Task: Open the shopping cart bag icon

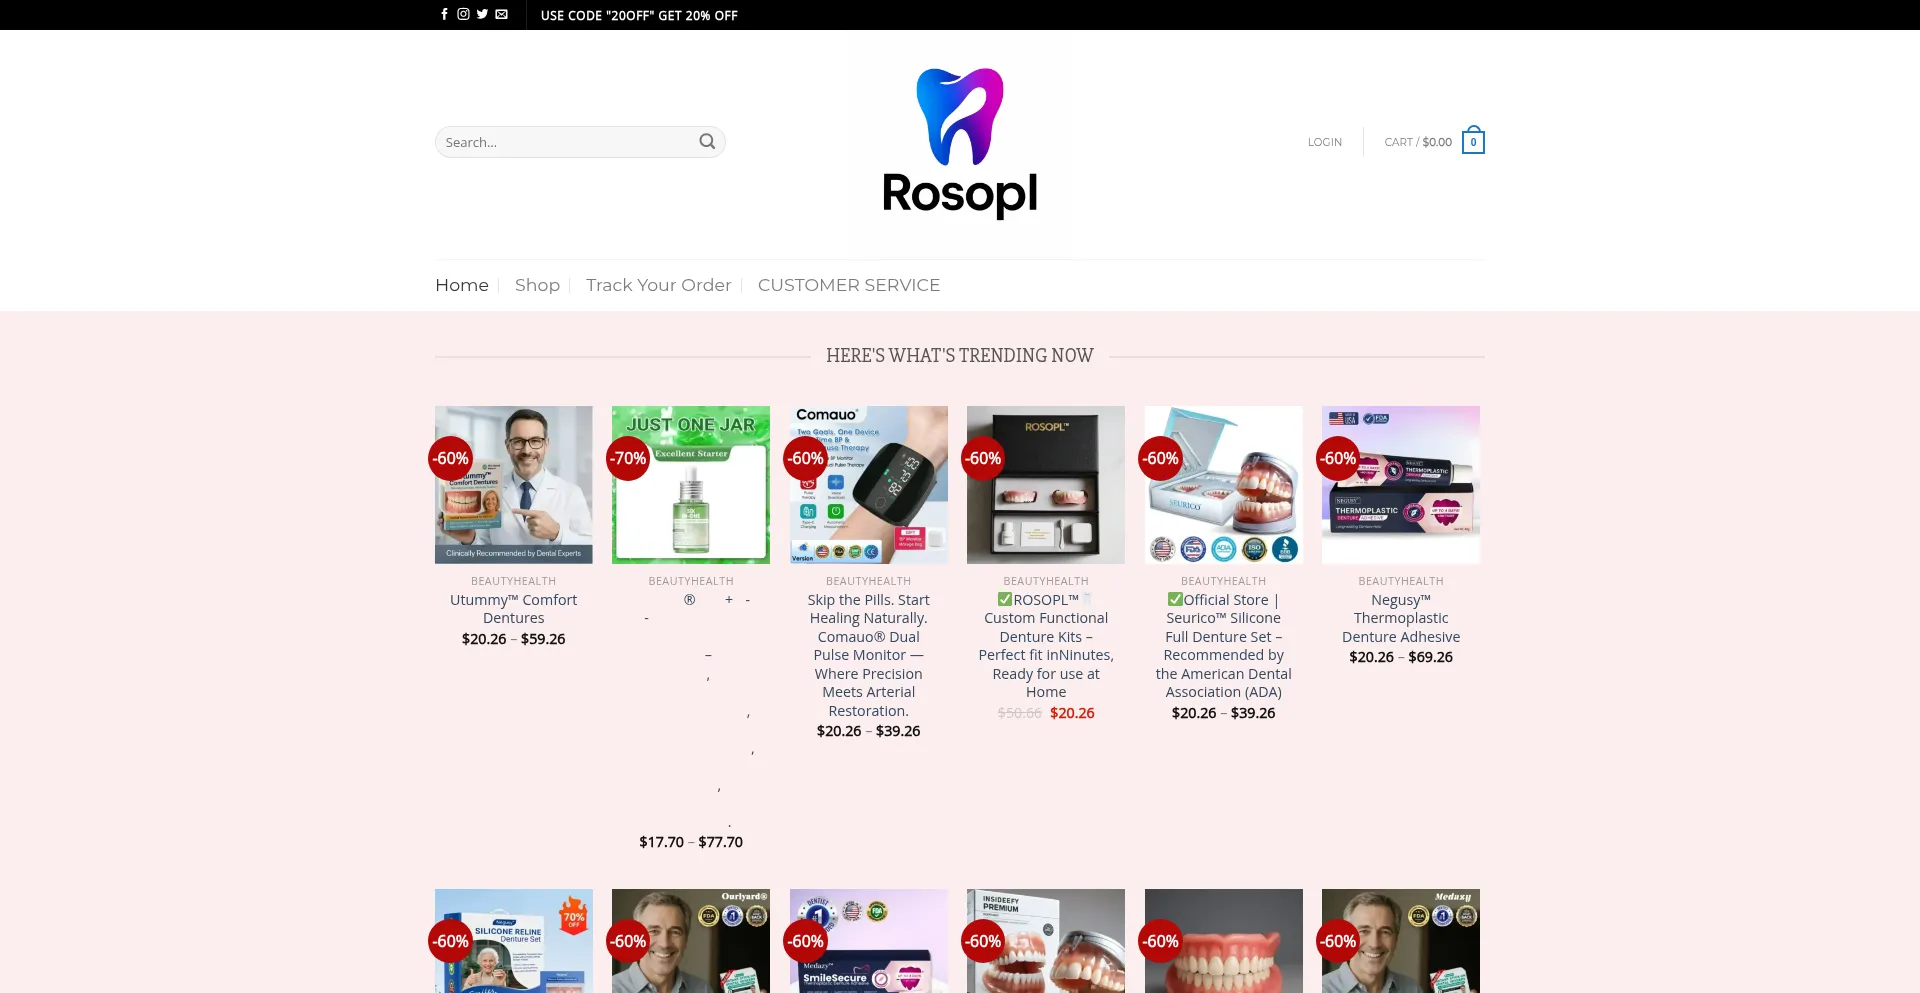Action: pos(1473,141)
